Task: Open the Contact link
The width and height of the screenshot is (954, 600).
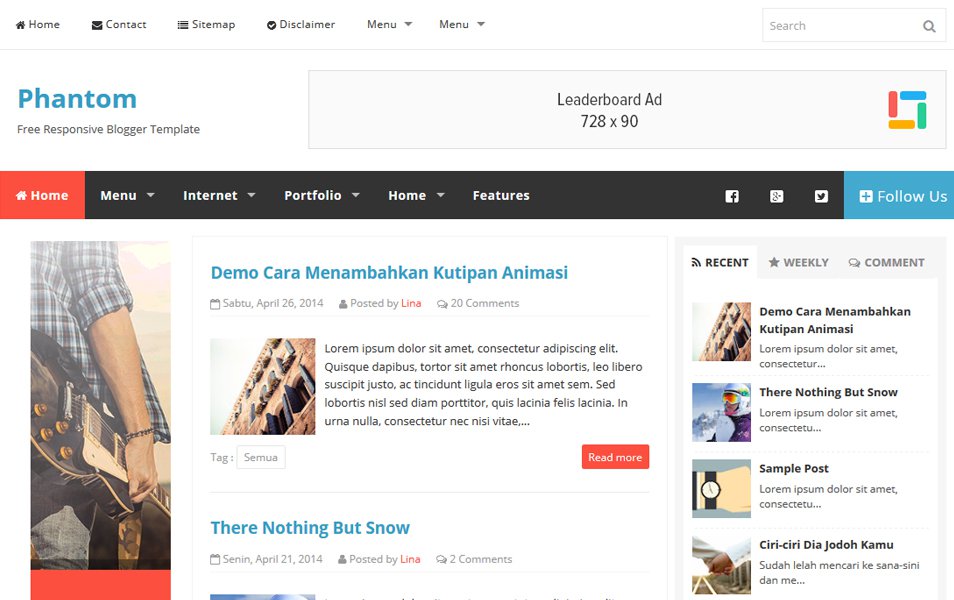Action: point(119,24)
